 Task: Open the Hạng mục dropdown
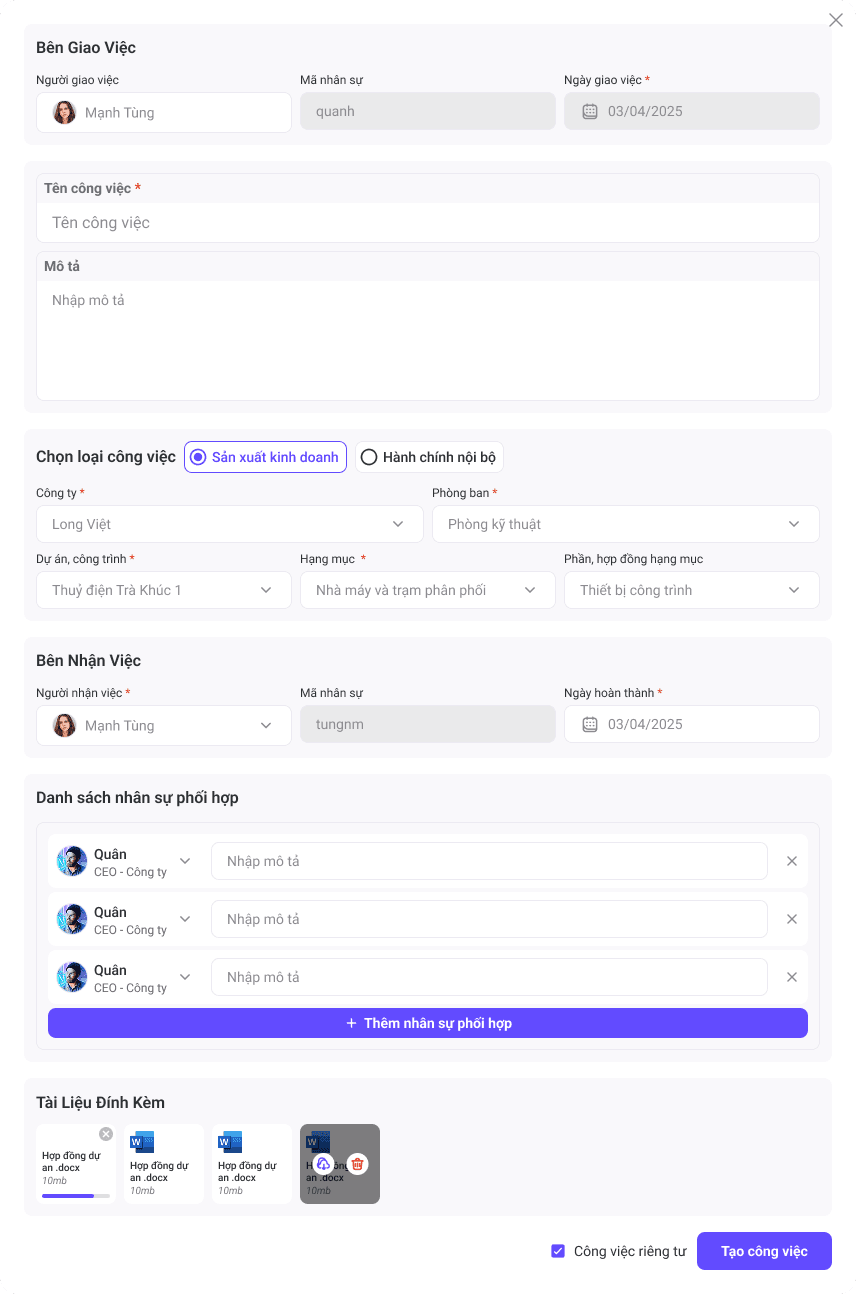point(428,590)
